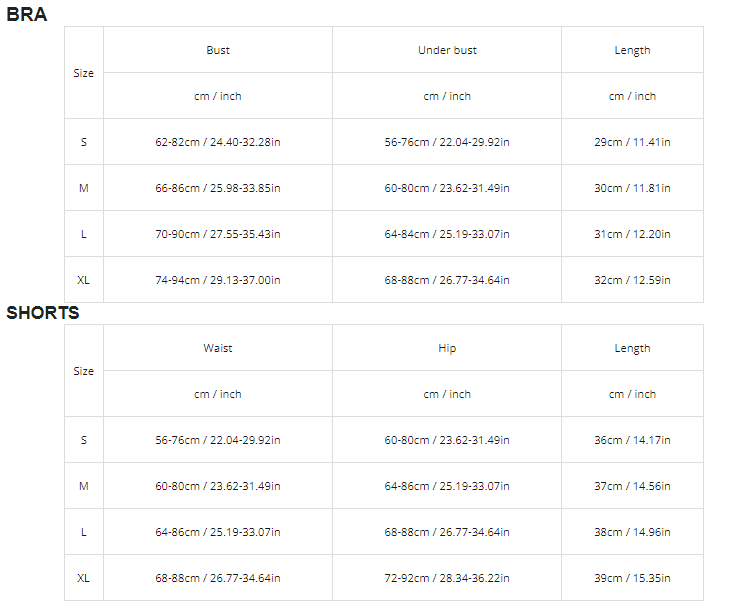Click the BRA section heading
752x616 pixels.
27,14
